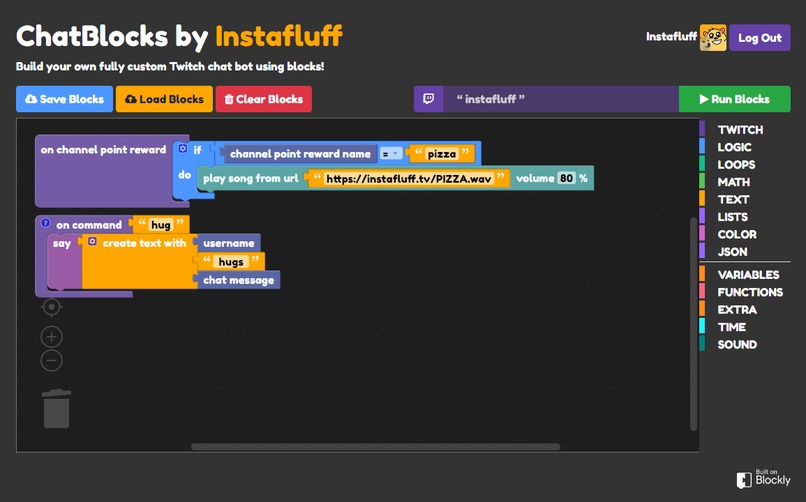The width and height of the screenshot is (806, 502).
Task: Open the JSON block category
Action: pos(732,252)
